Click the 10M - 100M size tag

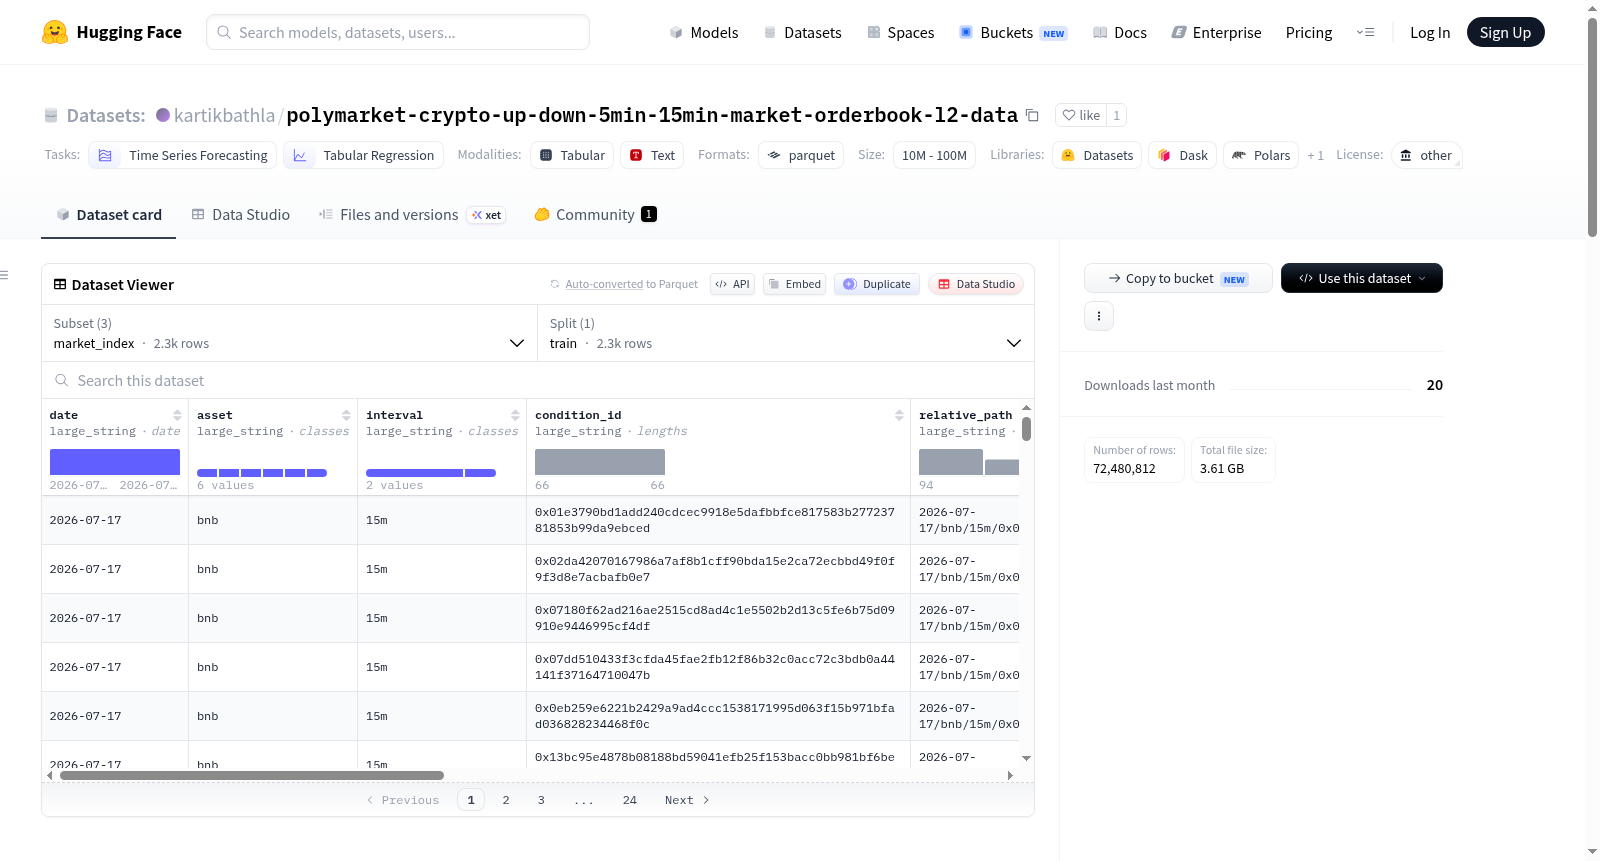[934, 155]
